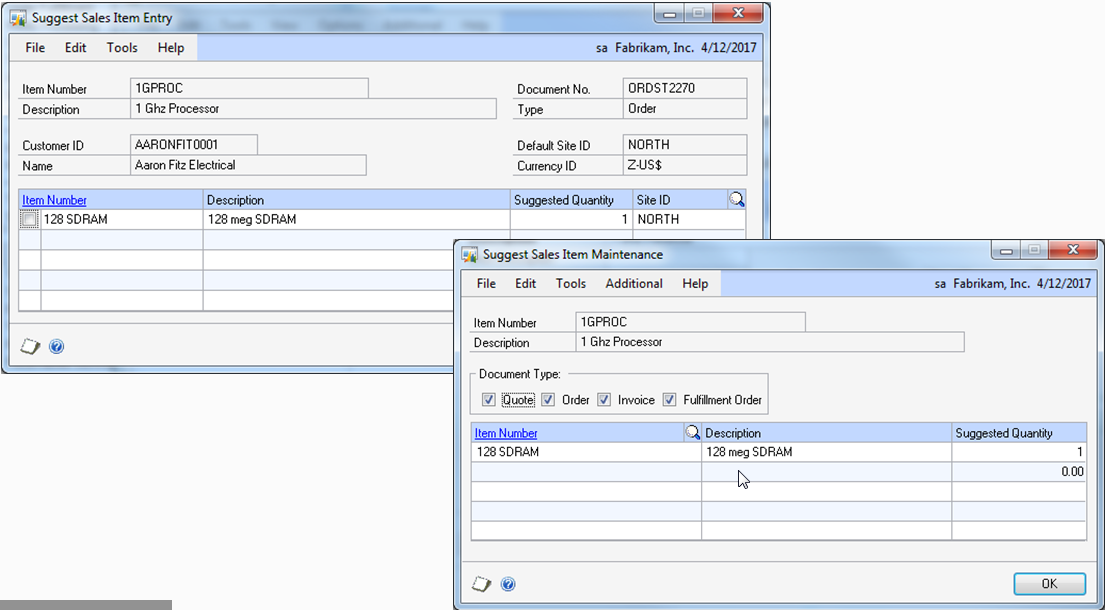Image resolution: width=1105 pixels, height=610 pixels.
Task: Select the 128 meg SDRAM cell in the Maintenance grid
Action: [x=827, y=452]
